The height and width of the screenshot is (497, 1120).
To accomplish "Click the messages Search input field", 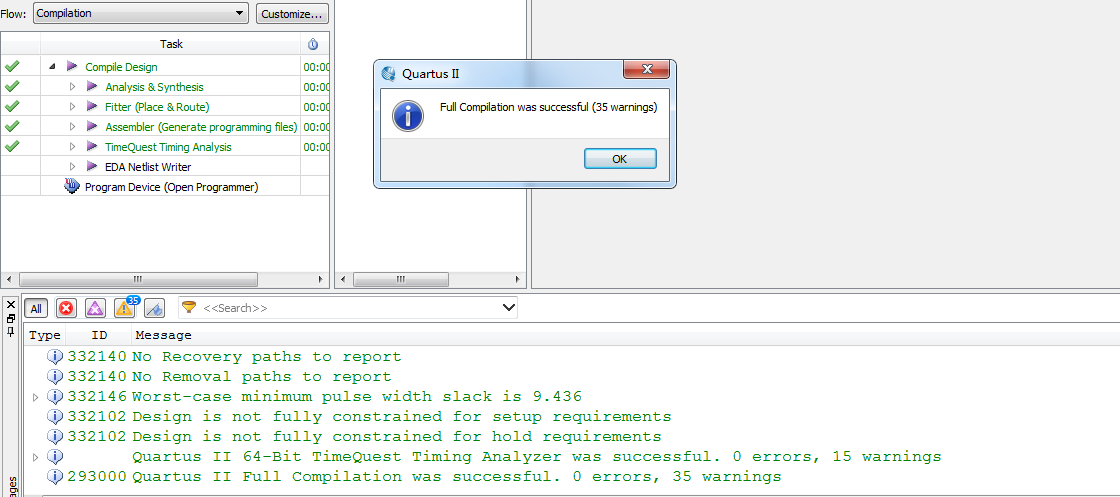I will pos(350,308).
